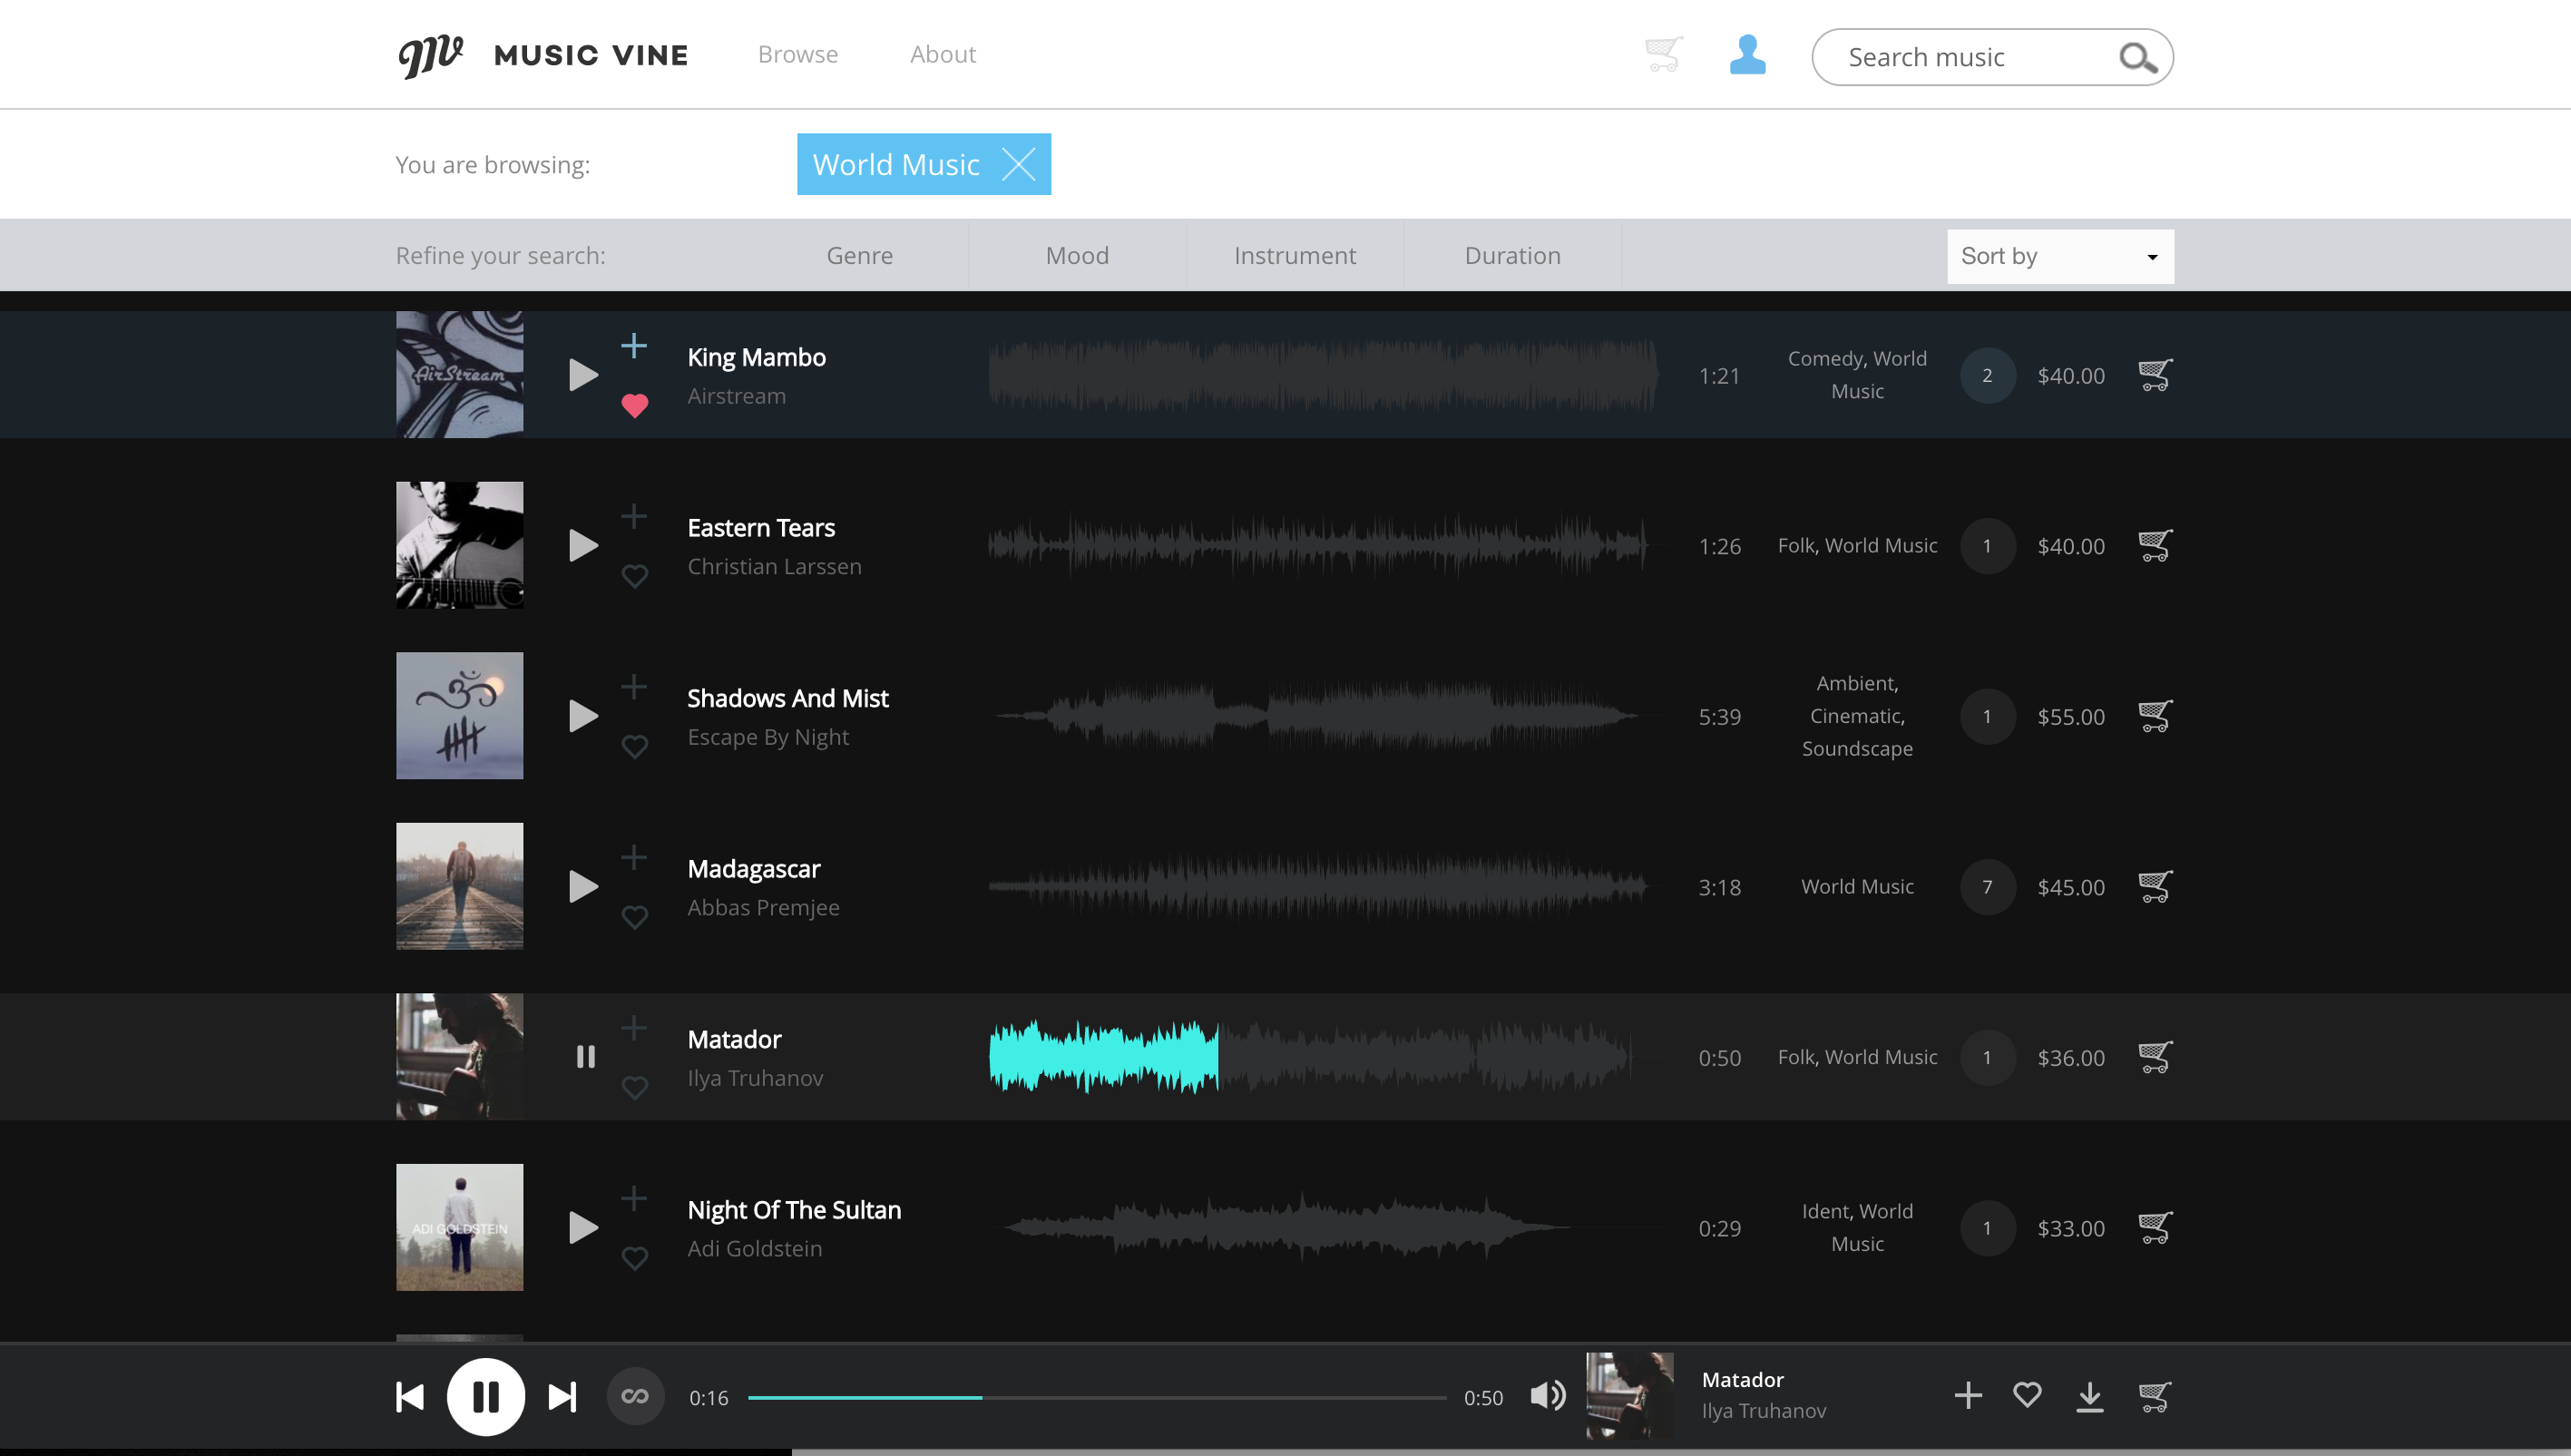The height and width of the screenshot is (1456, 2571).
Task: Open the Sort by dropdown
Action: 2059,255
